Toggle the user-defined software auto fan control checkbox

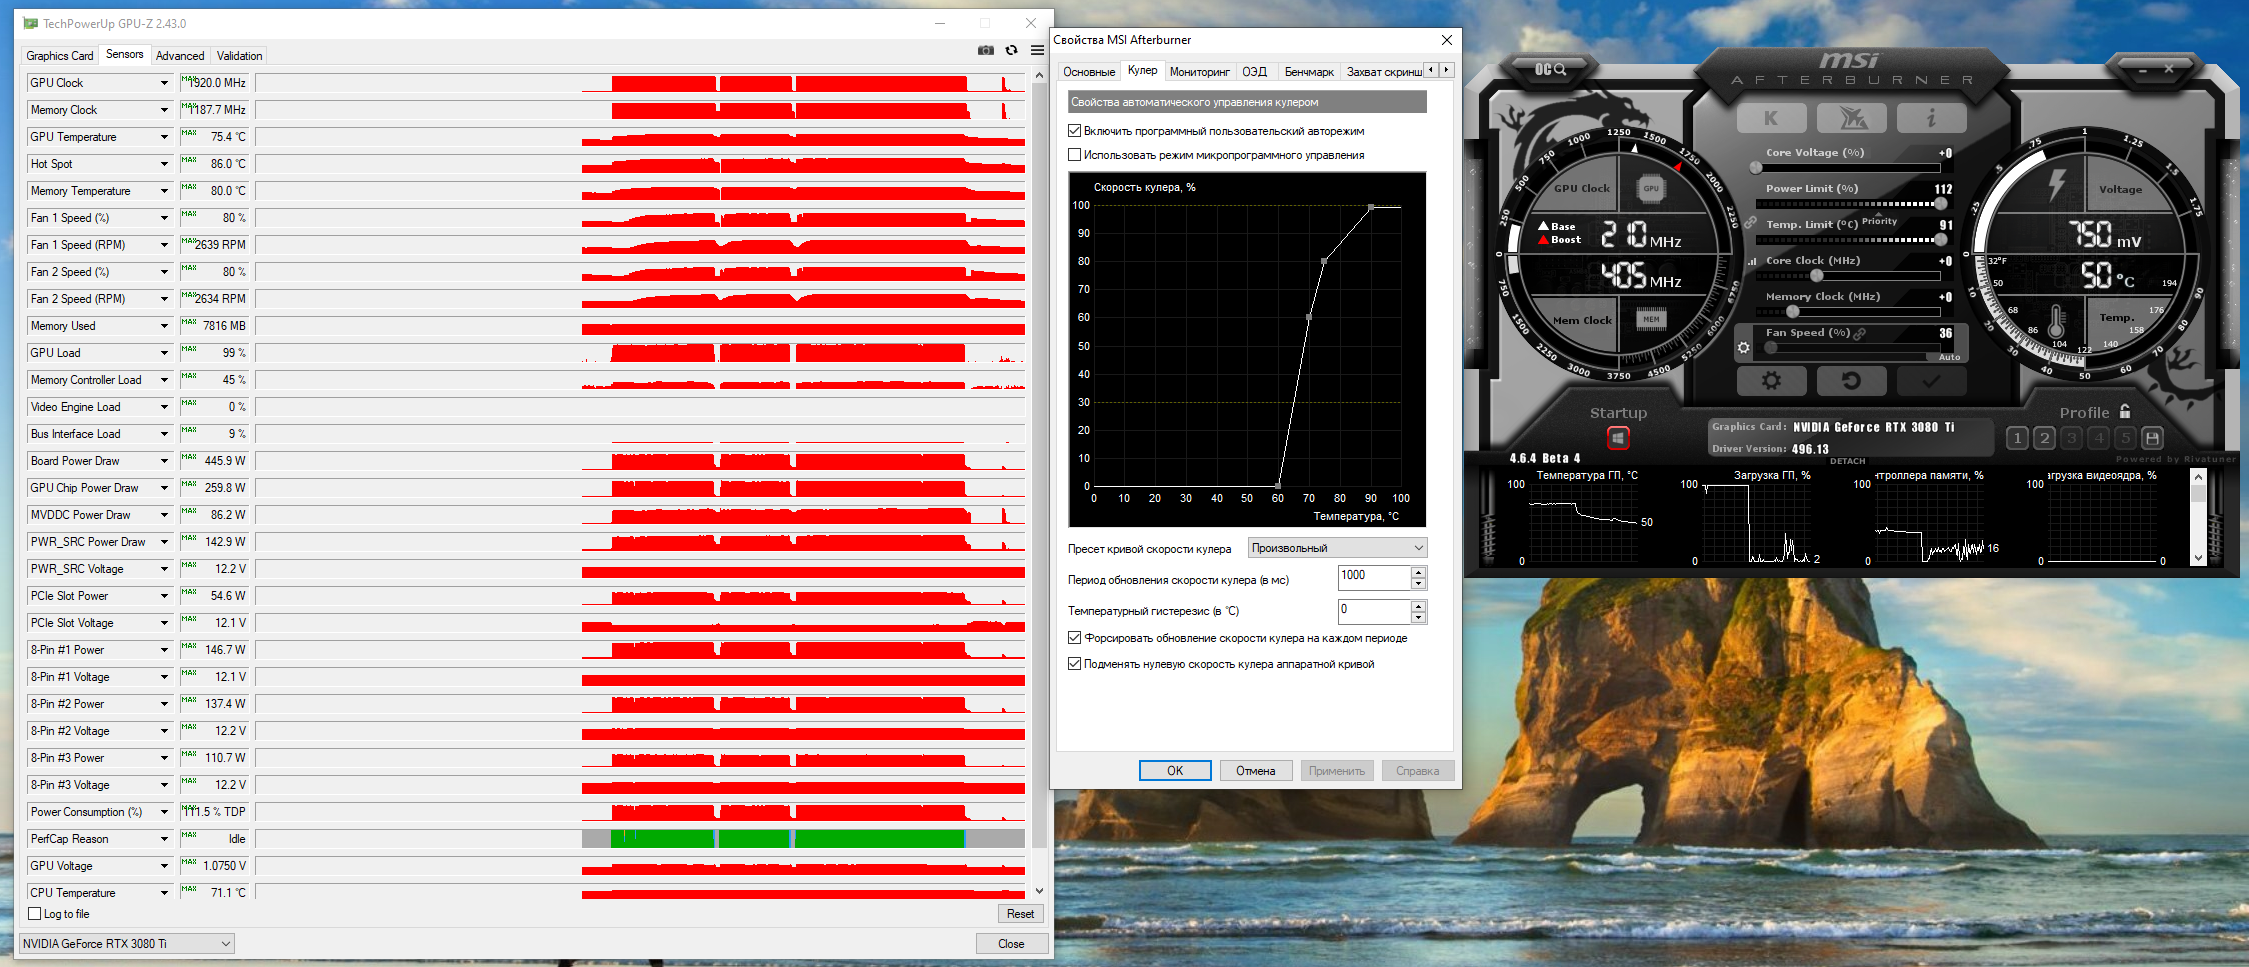click(x=1075, y=131)
